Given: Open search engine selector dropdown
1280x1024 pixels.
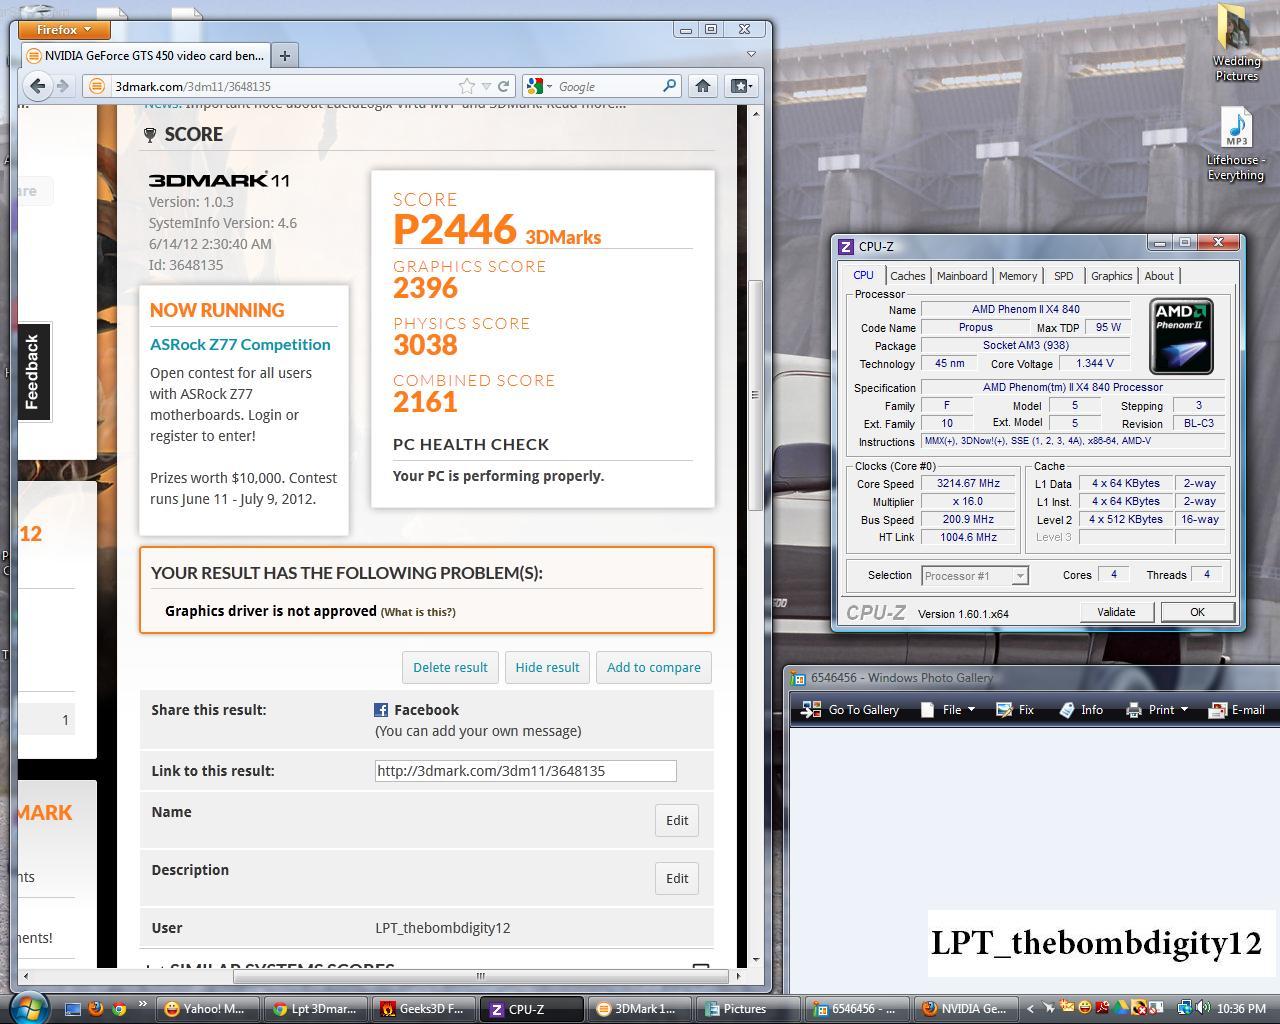Looking at the screenshot, I should (x=538, y=86).
